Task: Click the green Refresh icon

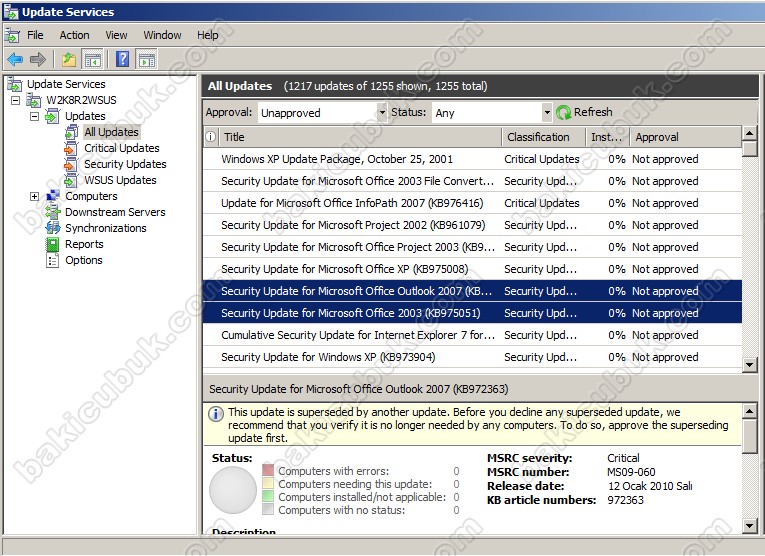Action: [564, 113]
